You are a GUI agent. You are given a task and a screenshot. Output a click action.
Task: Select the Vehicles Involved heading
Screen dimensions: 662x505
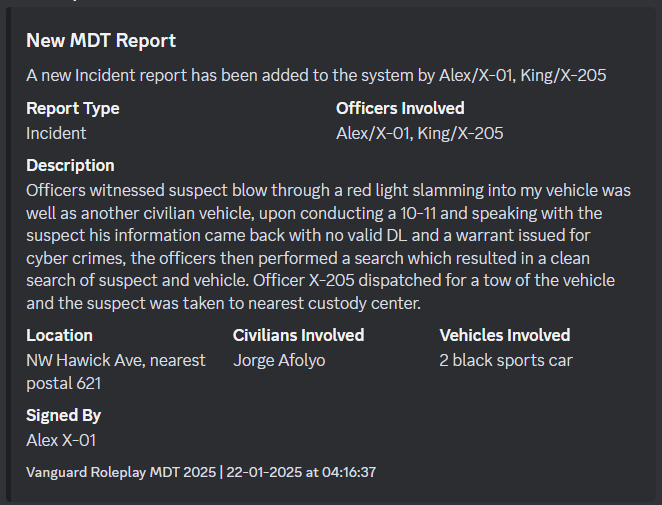(x=505, y=336)
